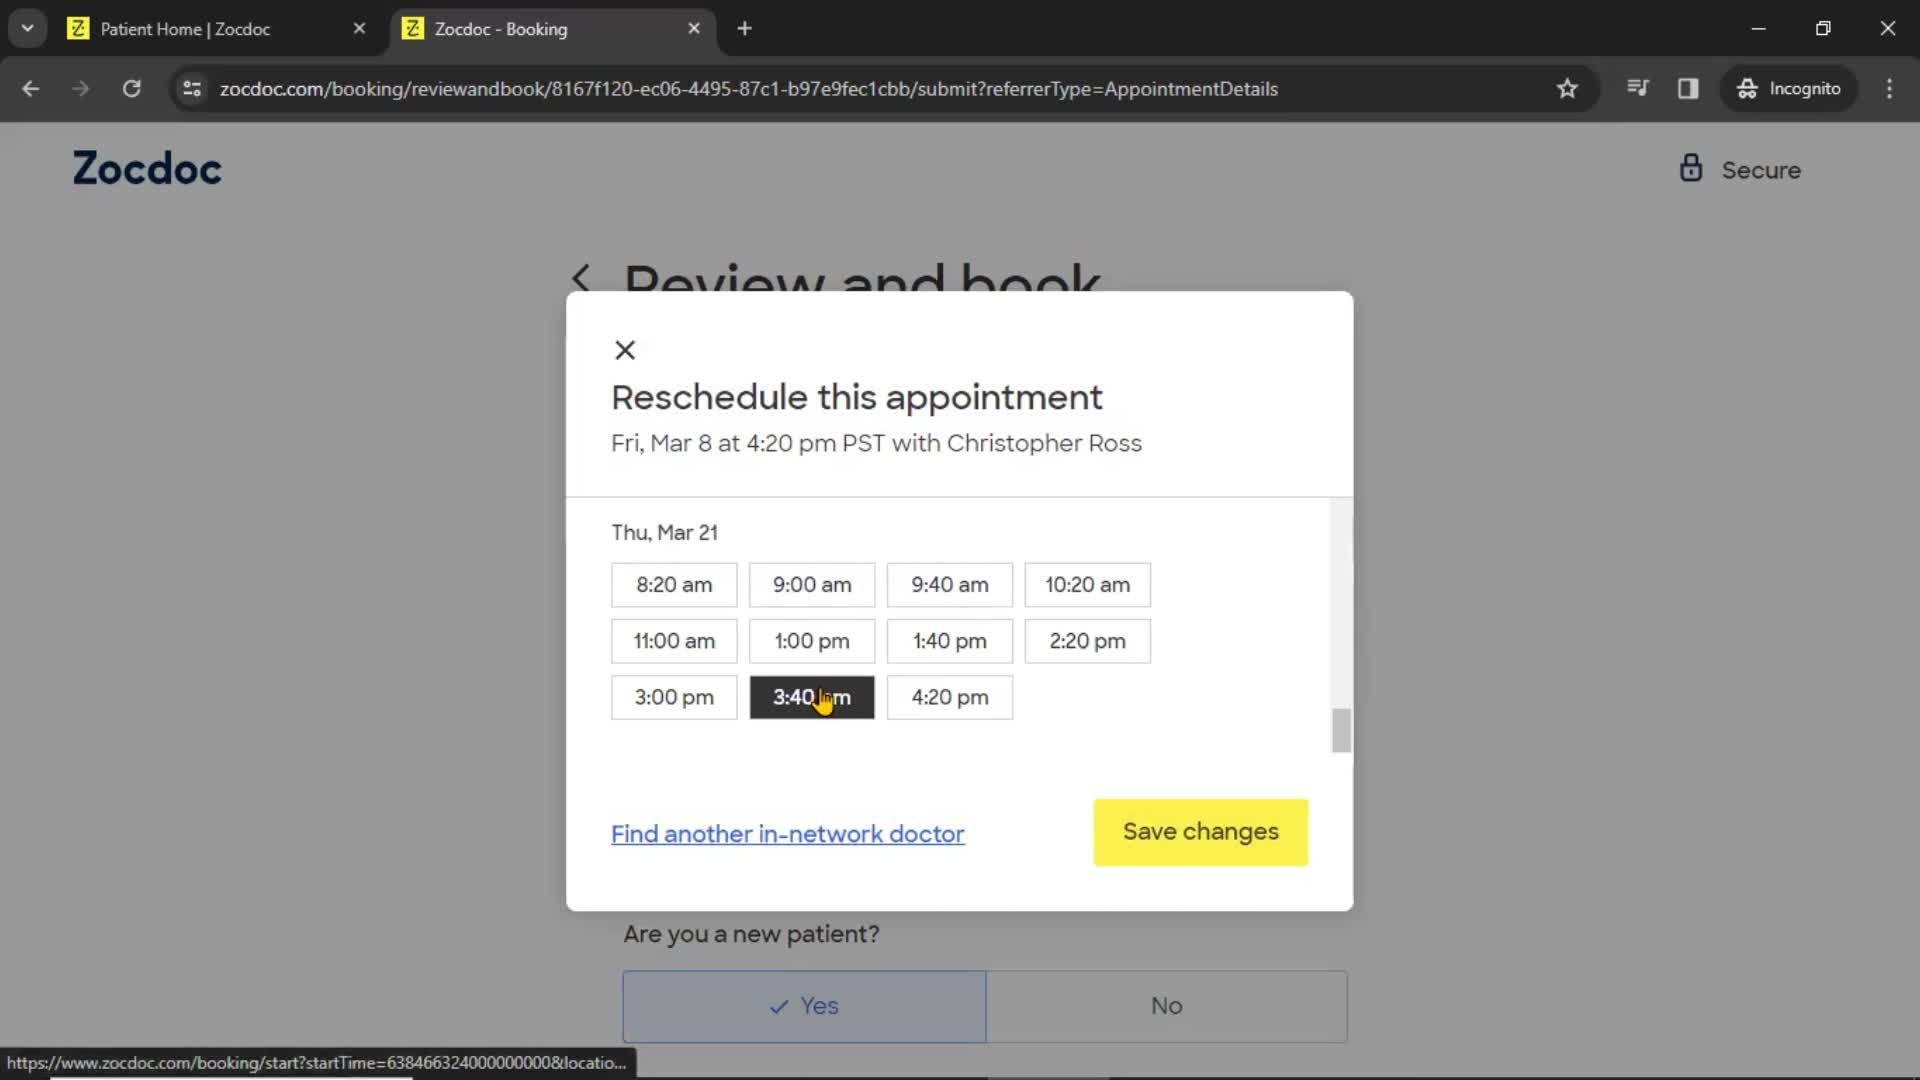Select the 9:00 am time slot

pos(812,585)
